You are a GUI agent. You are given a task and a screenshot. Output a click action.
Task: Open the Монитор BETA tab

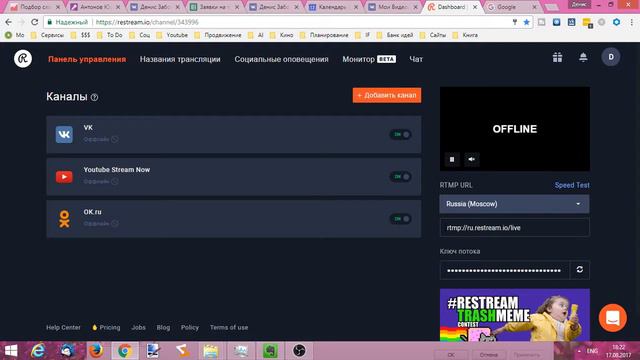coord(369,59)
